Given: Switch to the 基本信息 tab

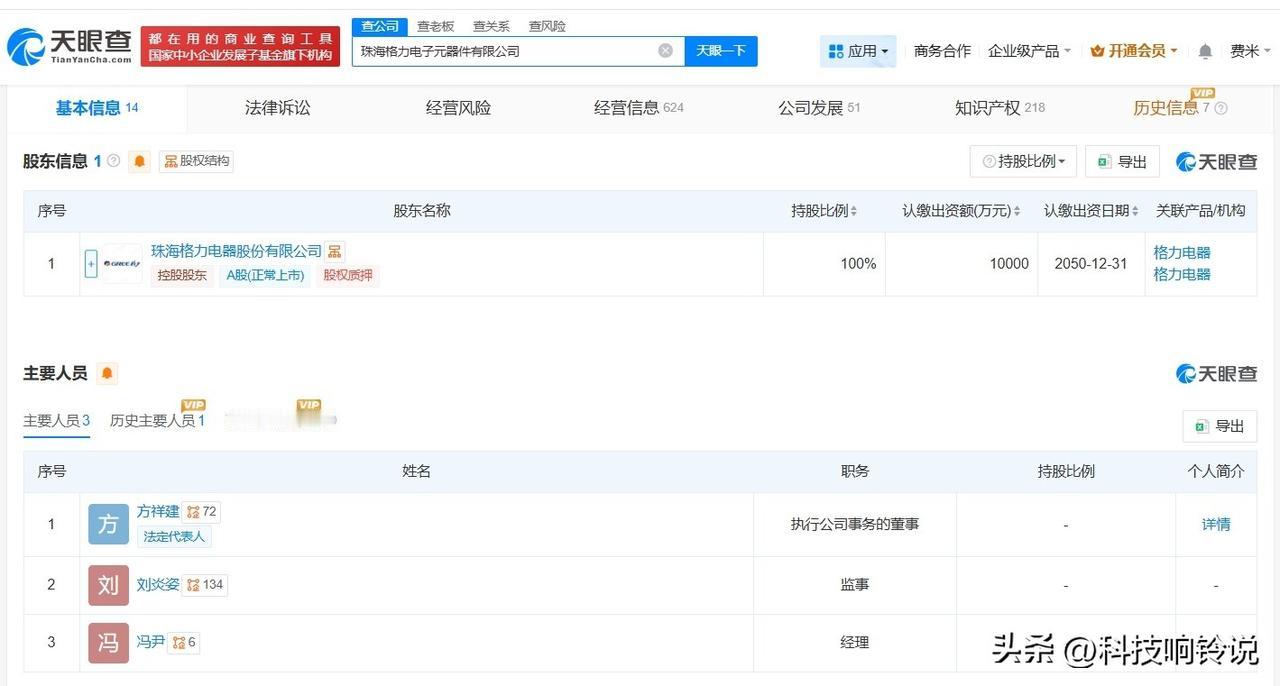Looking at the screenshot, I should click(x=97, y=108).
